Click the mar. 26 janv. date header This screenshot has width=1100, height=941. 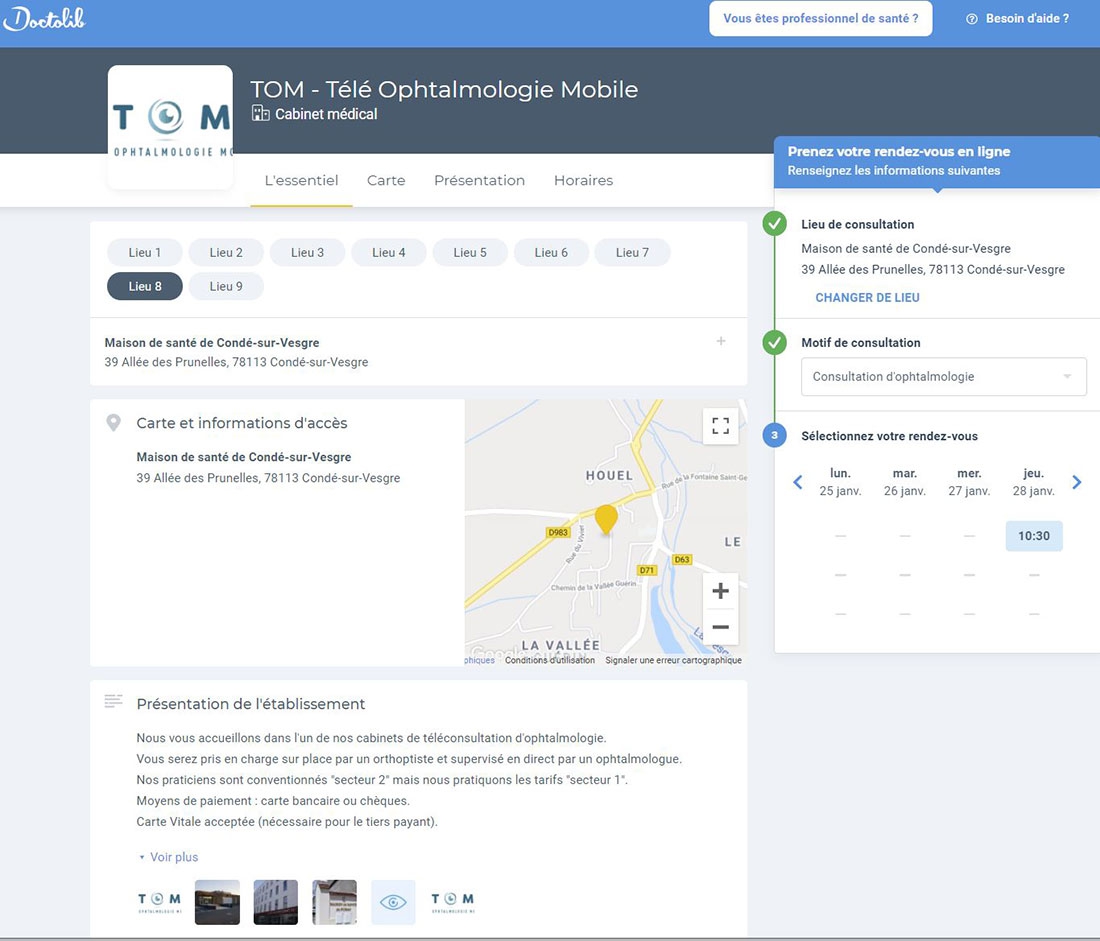[905, 482]
